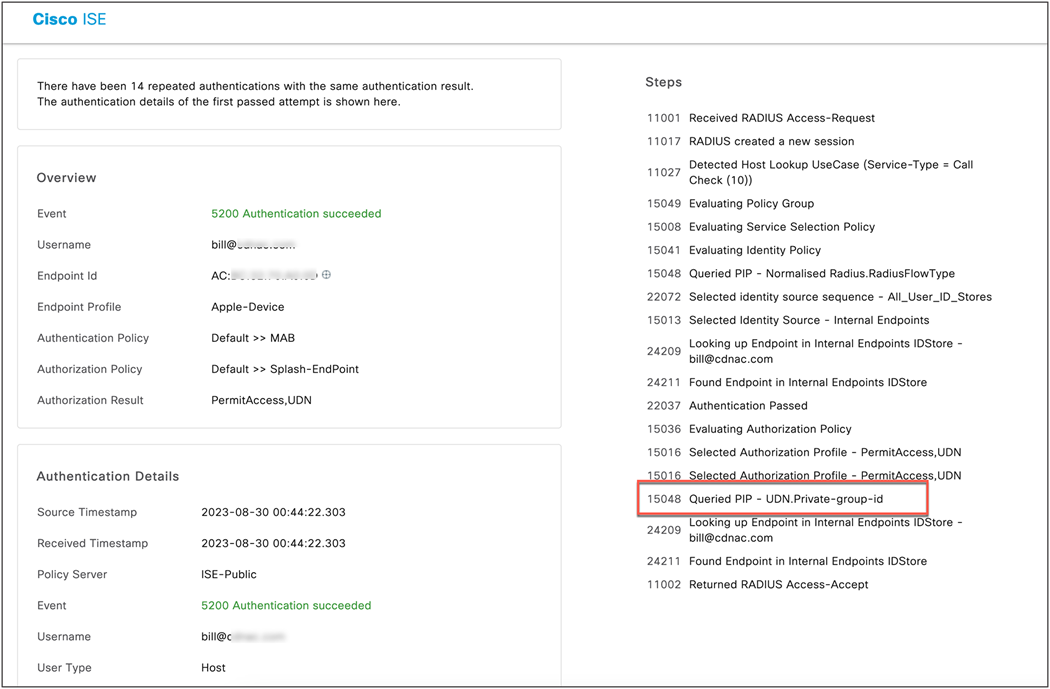Click the "Source Timestamp" field label

tap(87, 512)
